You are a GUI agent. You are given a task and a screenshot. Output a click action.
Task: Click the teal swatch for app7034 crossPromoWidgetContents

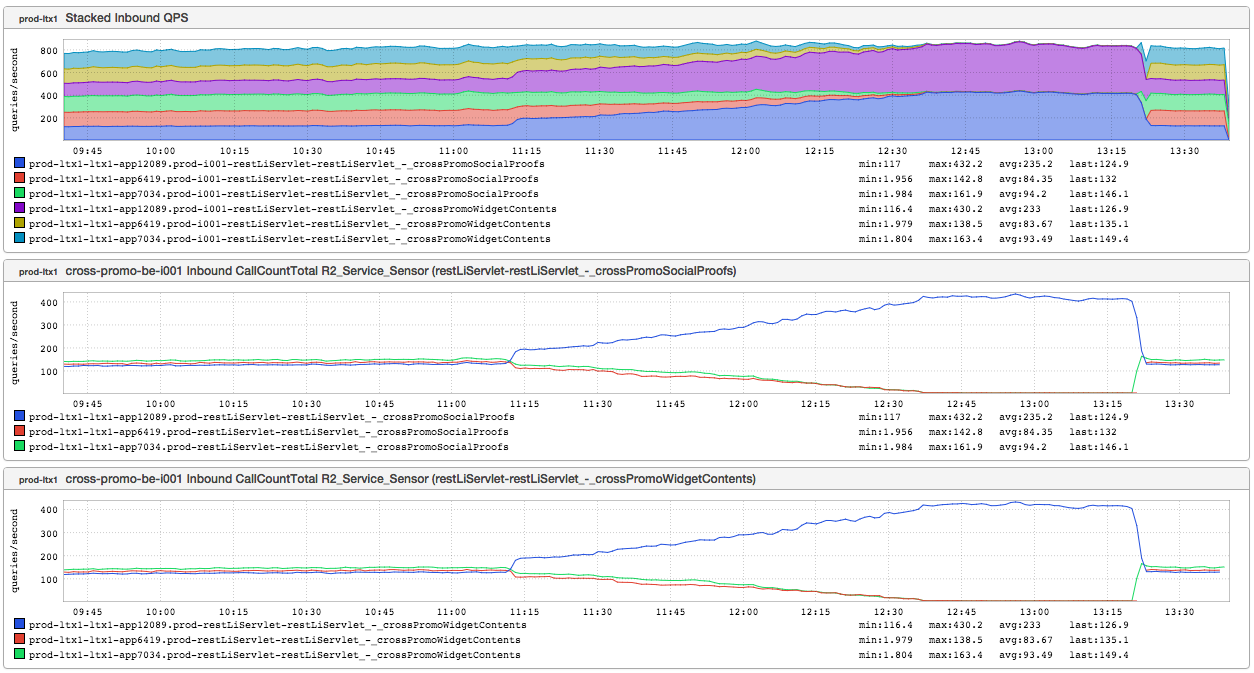tap(20, 239)
